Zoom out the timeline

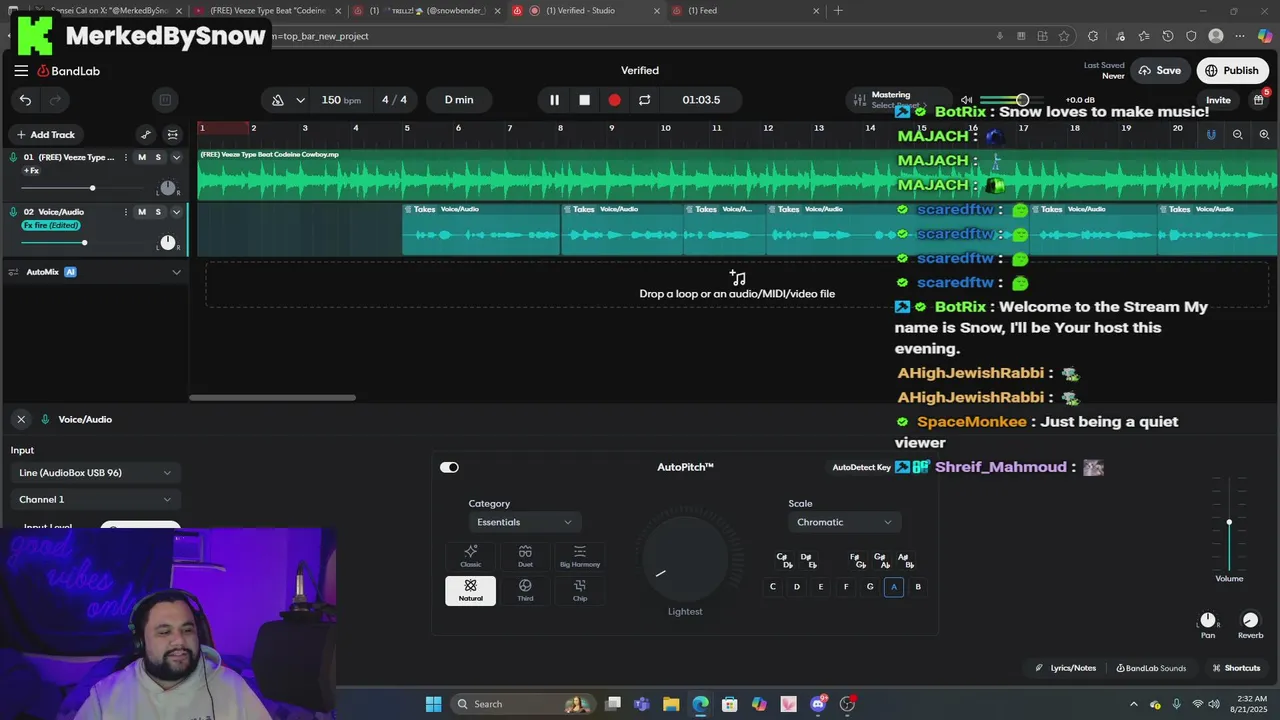(x=1238, y=134)
